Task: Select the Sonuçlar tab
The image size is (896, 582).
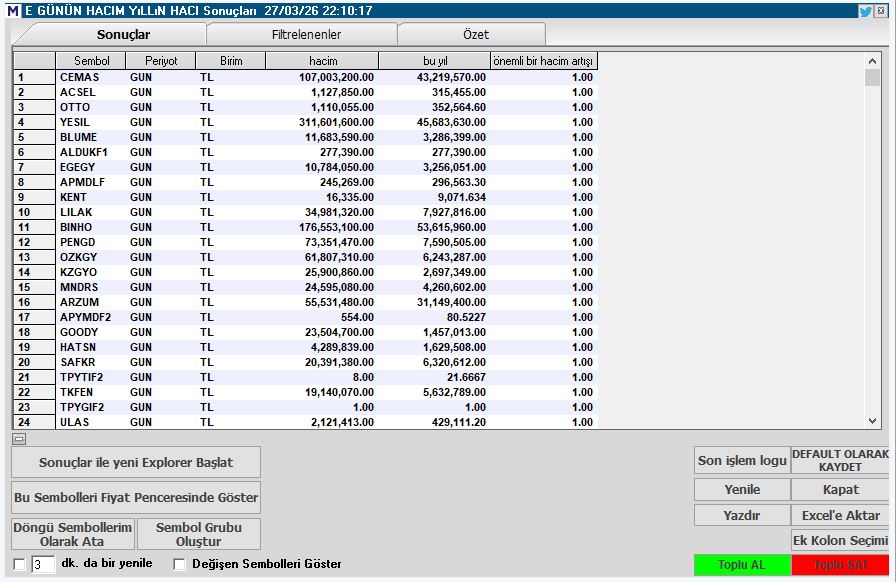Action: [x=123, y=34]
